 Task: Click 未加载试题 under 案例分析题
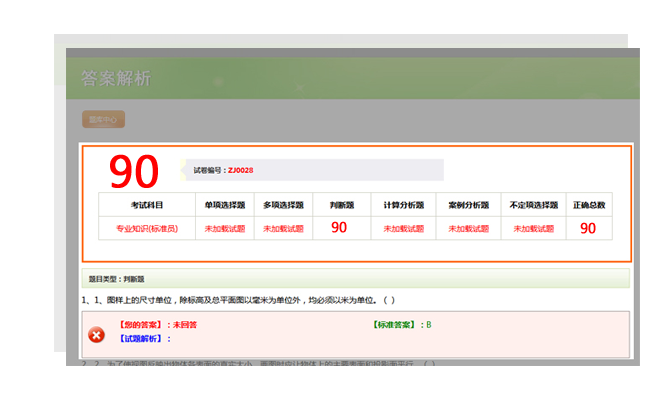(468, 229)
